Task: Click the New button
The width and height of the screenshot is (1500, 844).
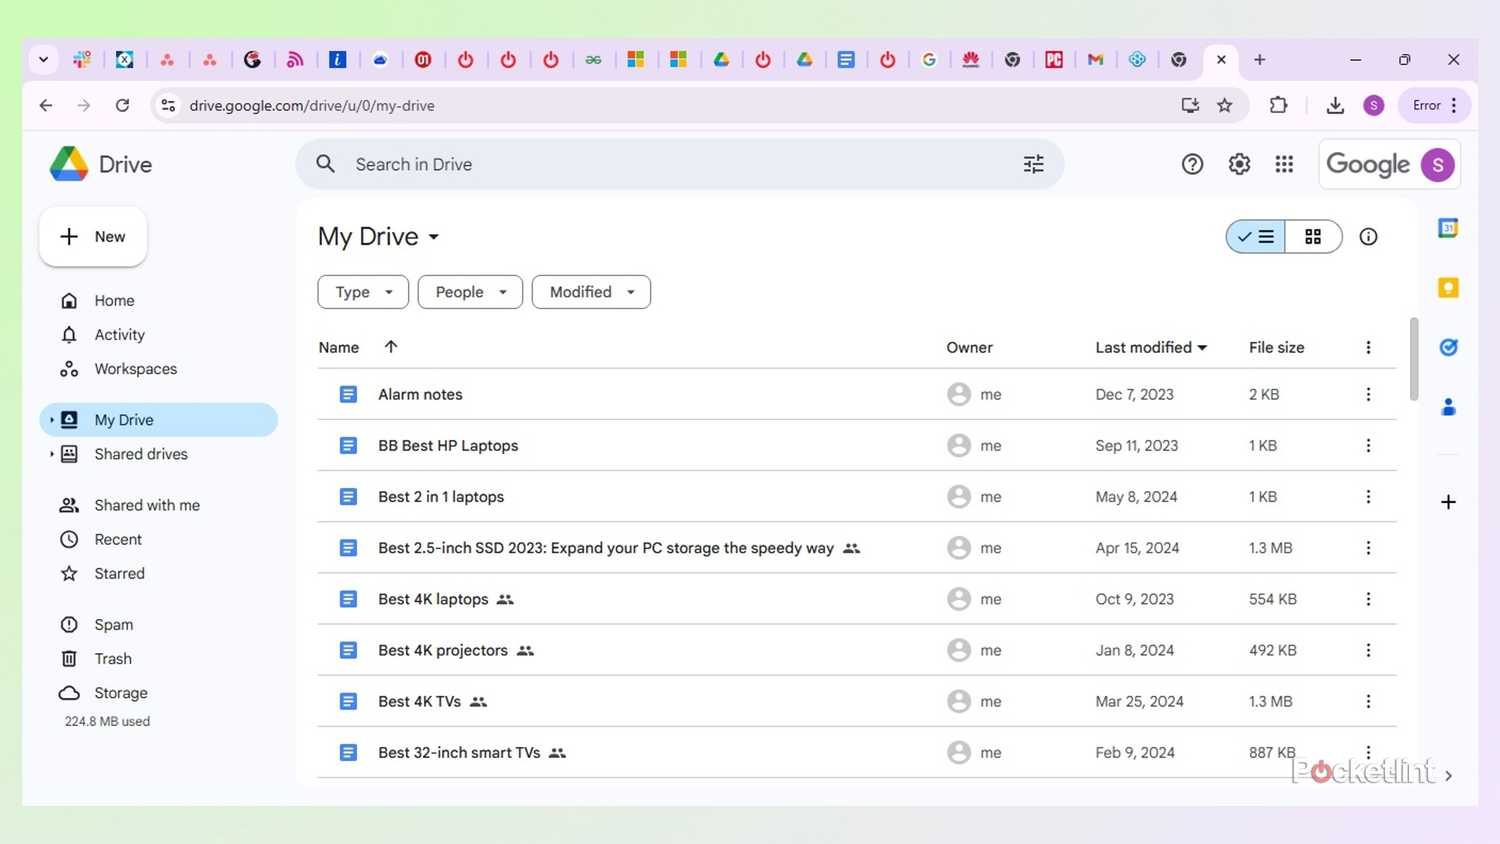Action: 92,237
